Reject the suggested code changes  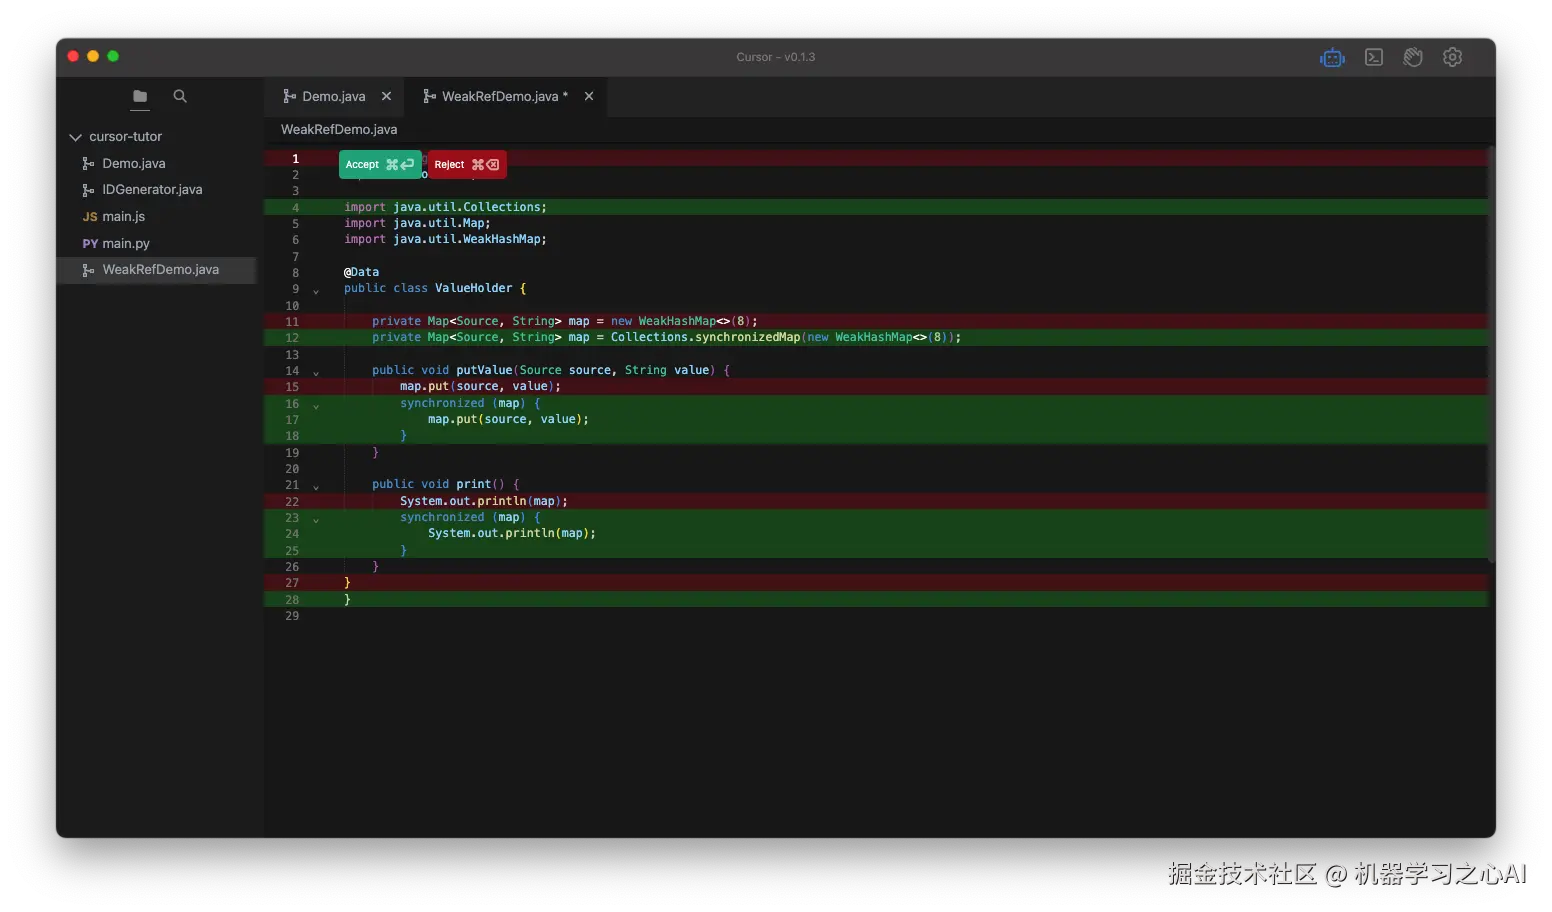[466, 164]
